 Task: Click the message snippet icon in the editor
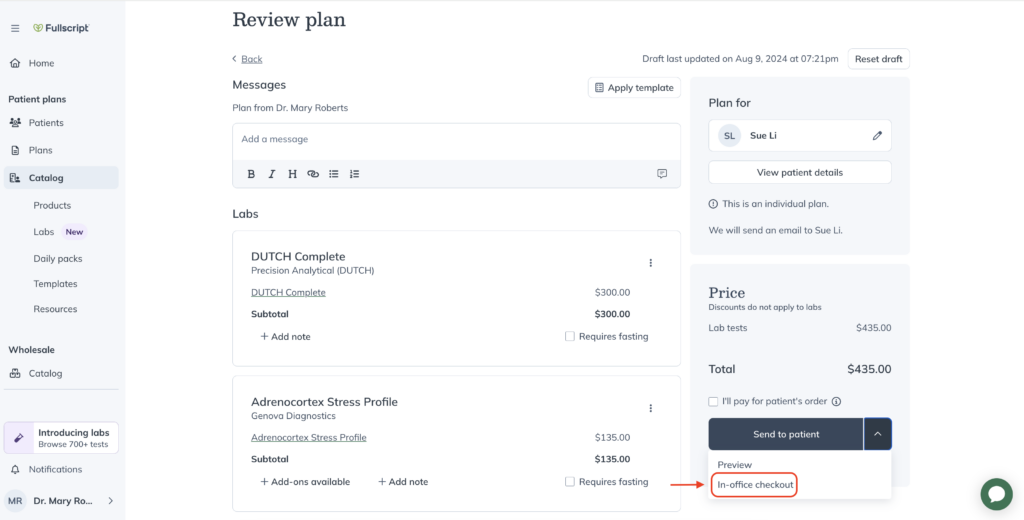click(x=662, y=174)
